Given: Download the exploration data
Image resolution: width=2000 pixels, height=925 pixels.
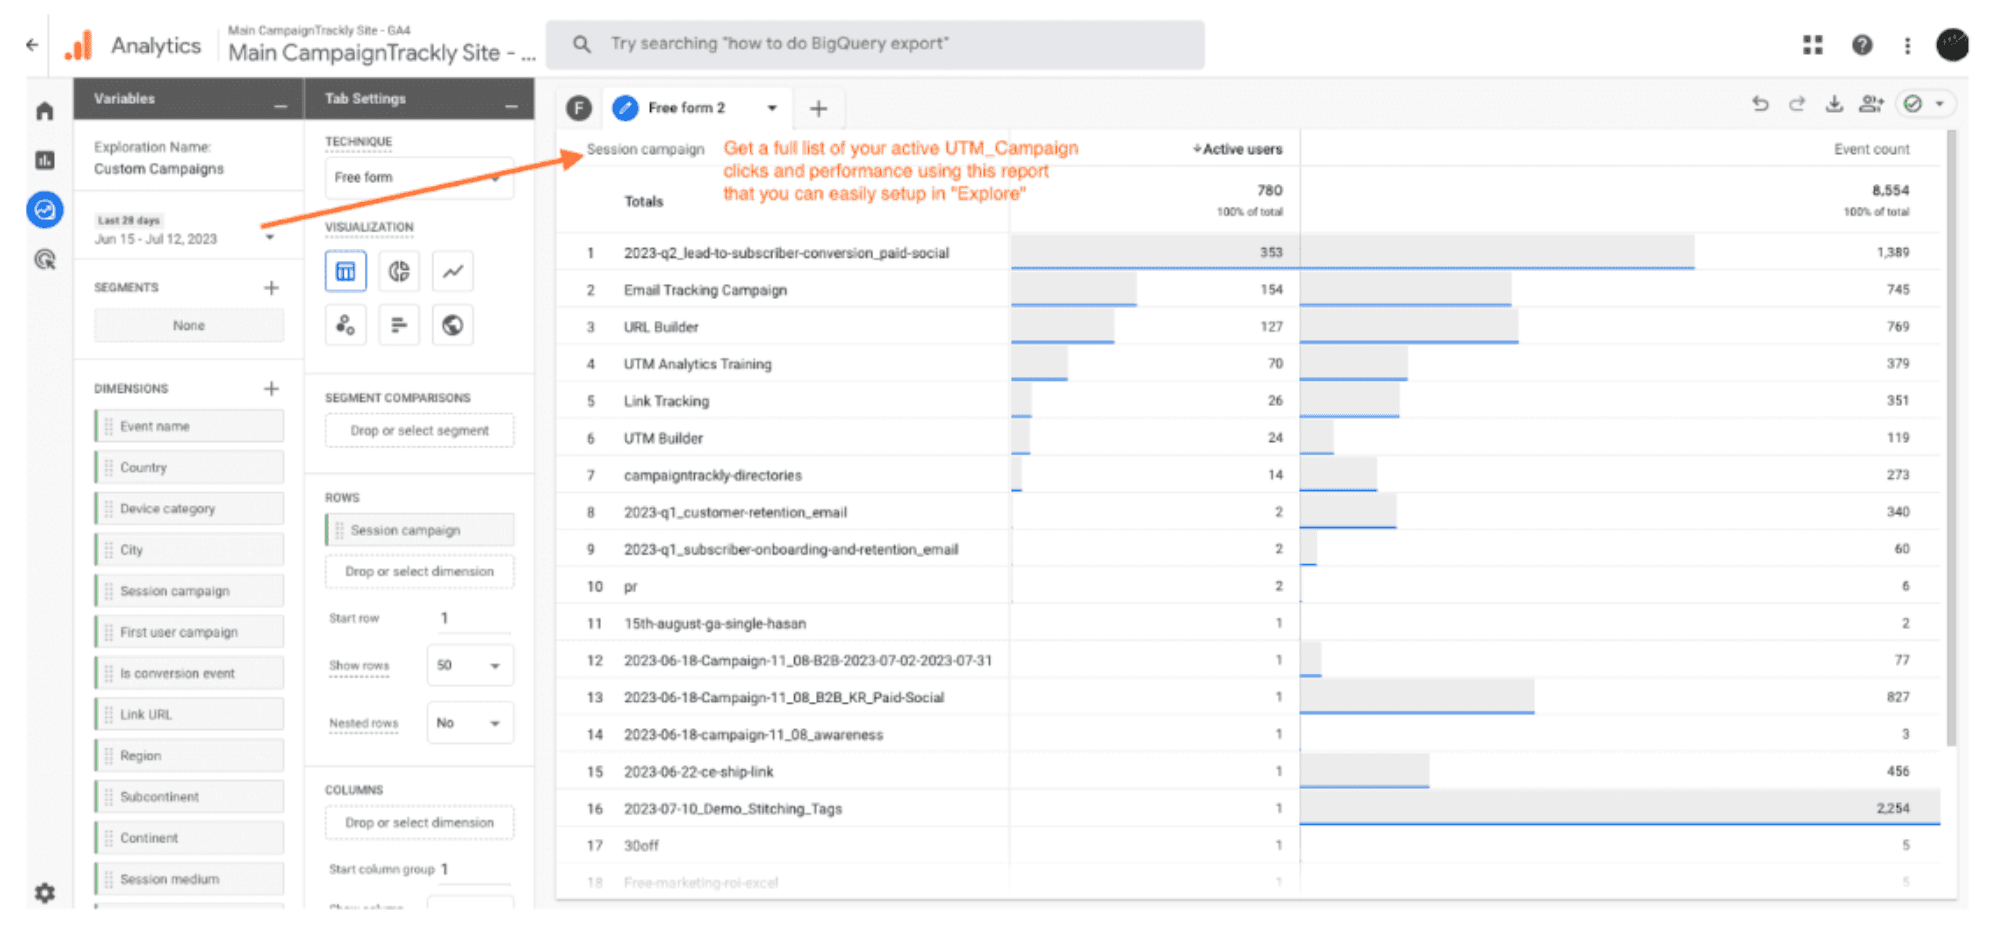Looking at the screenshot, I should pos(1834,104).
